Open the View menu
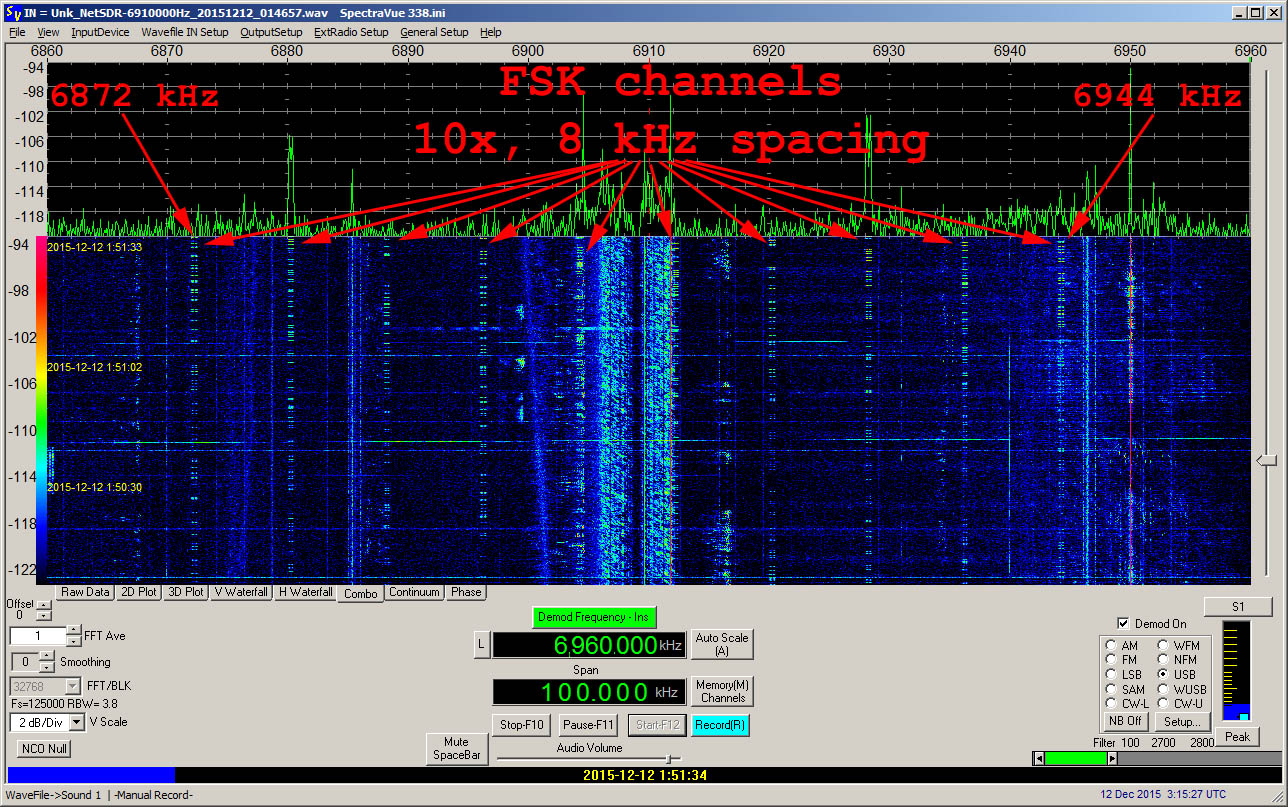 click(48, 32)
